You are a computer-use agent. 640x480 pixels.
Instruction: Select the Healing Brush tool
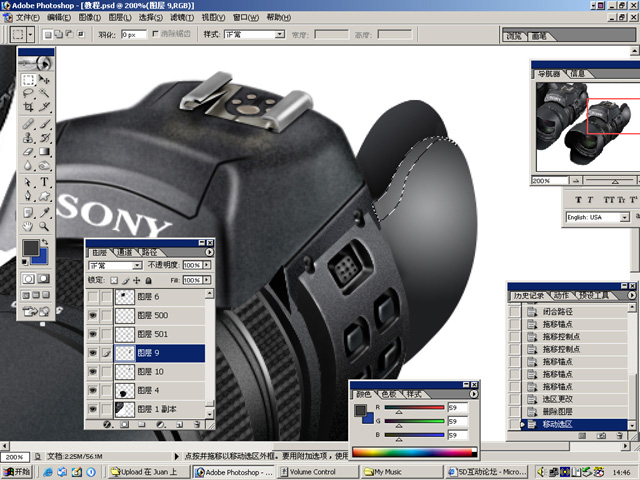28,124
